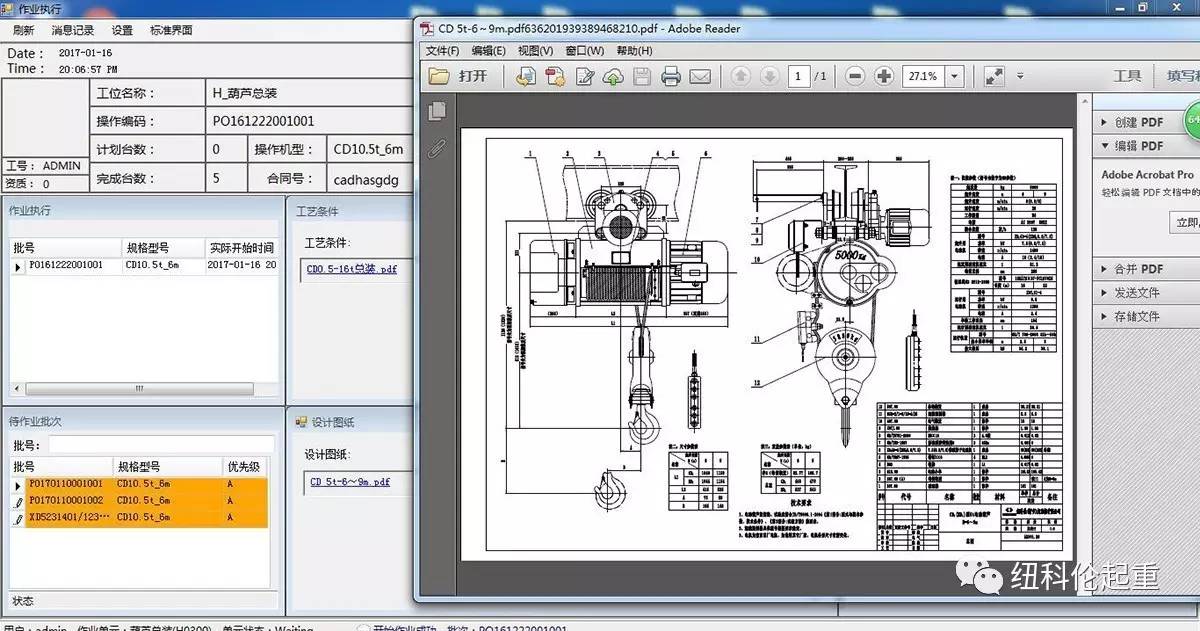Screen dimensions: 1200x631
Task: Open the 视图(V) menu
Action: coord(535,51)
